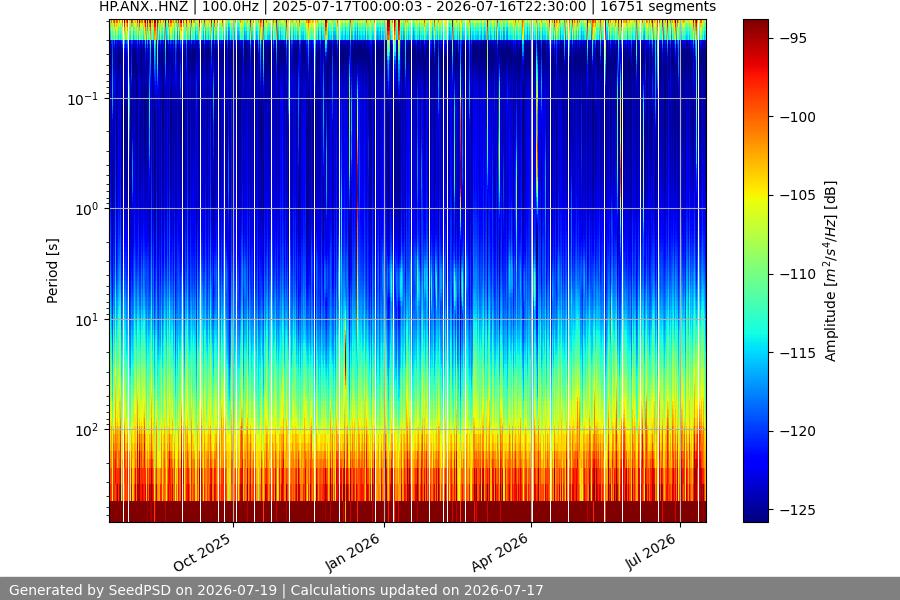900x600 pixels.
Task: Click the 'Oct 2025' x-axis tick label
Action: 202,552
